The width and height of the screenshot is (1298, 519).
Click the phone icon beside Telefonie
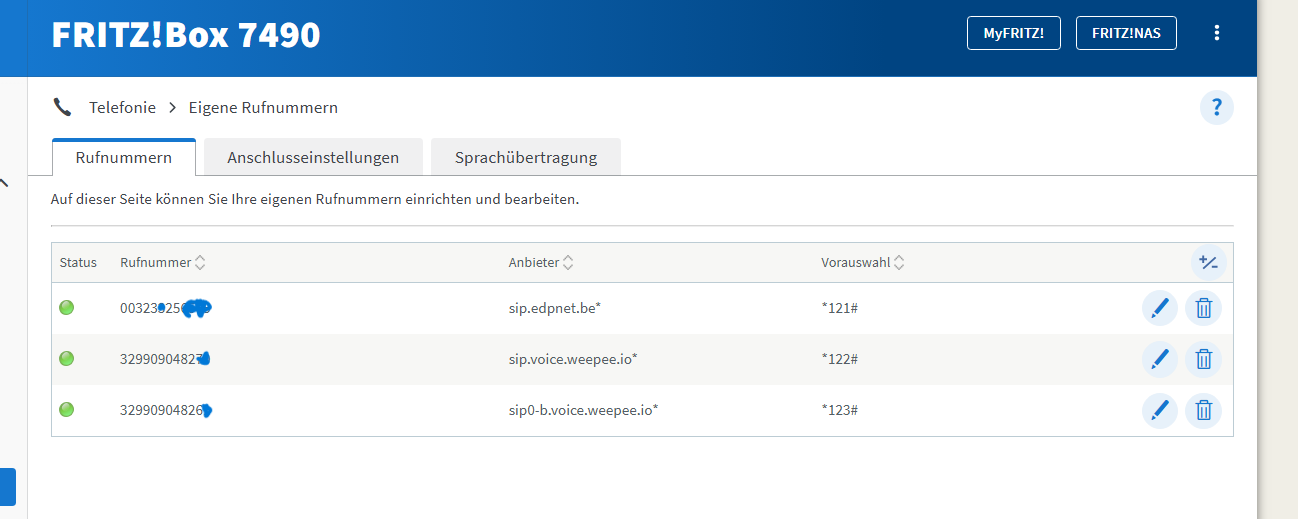point(62,107)
